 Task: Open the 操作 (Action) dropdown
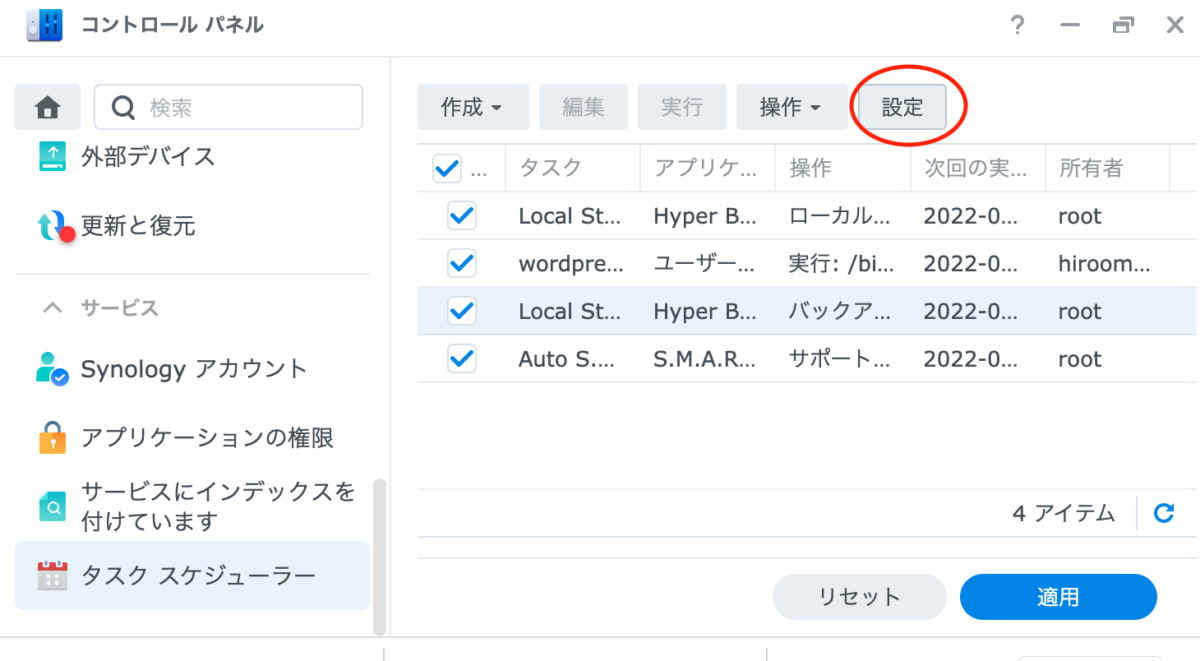[x=790, y=107]
